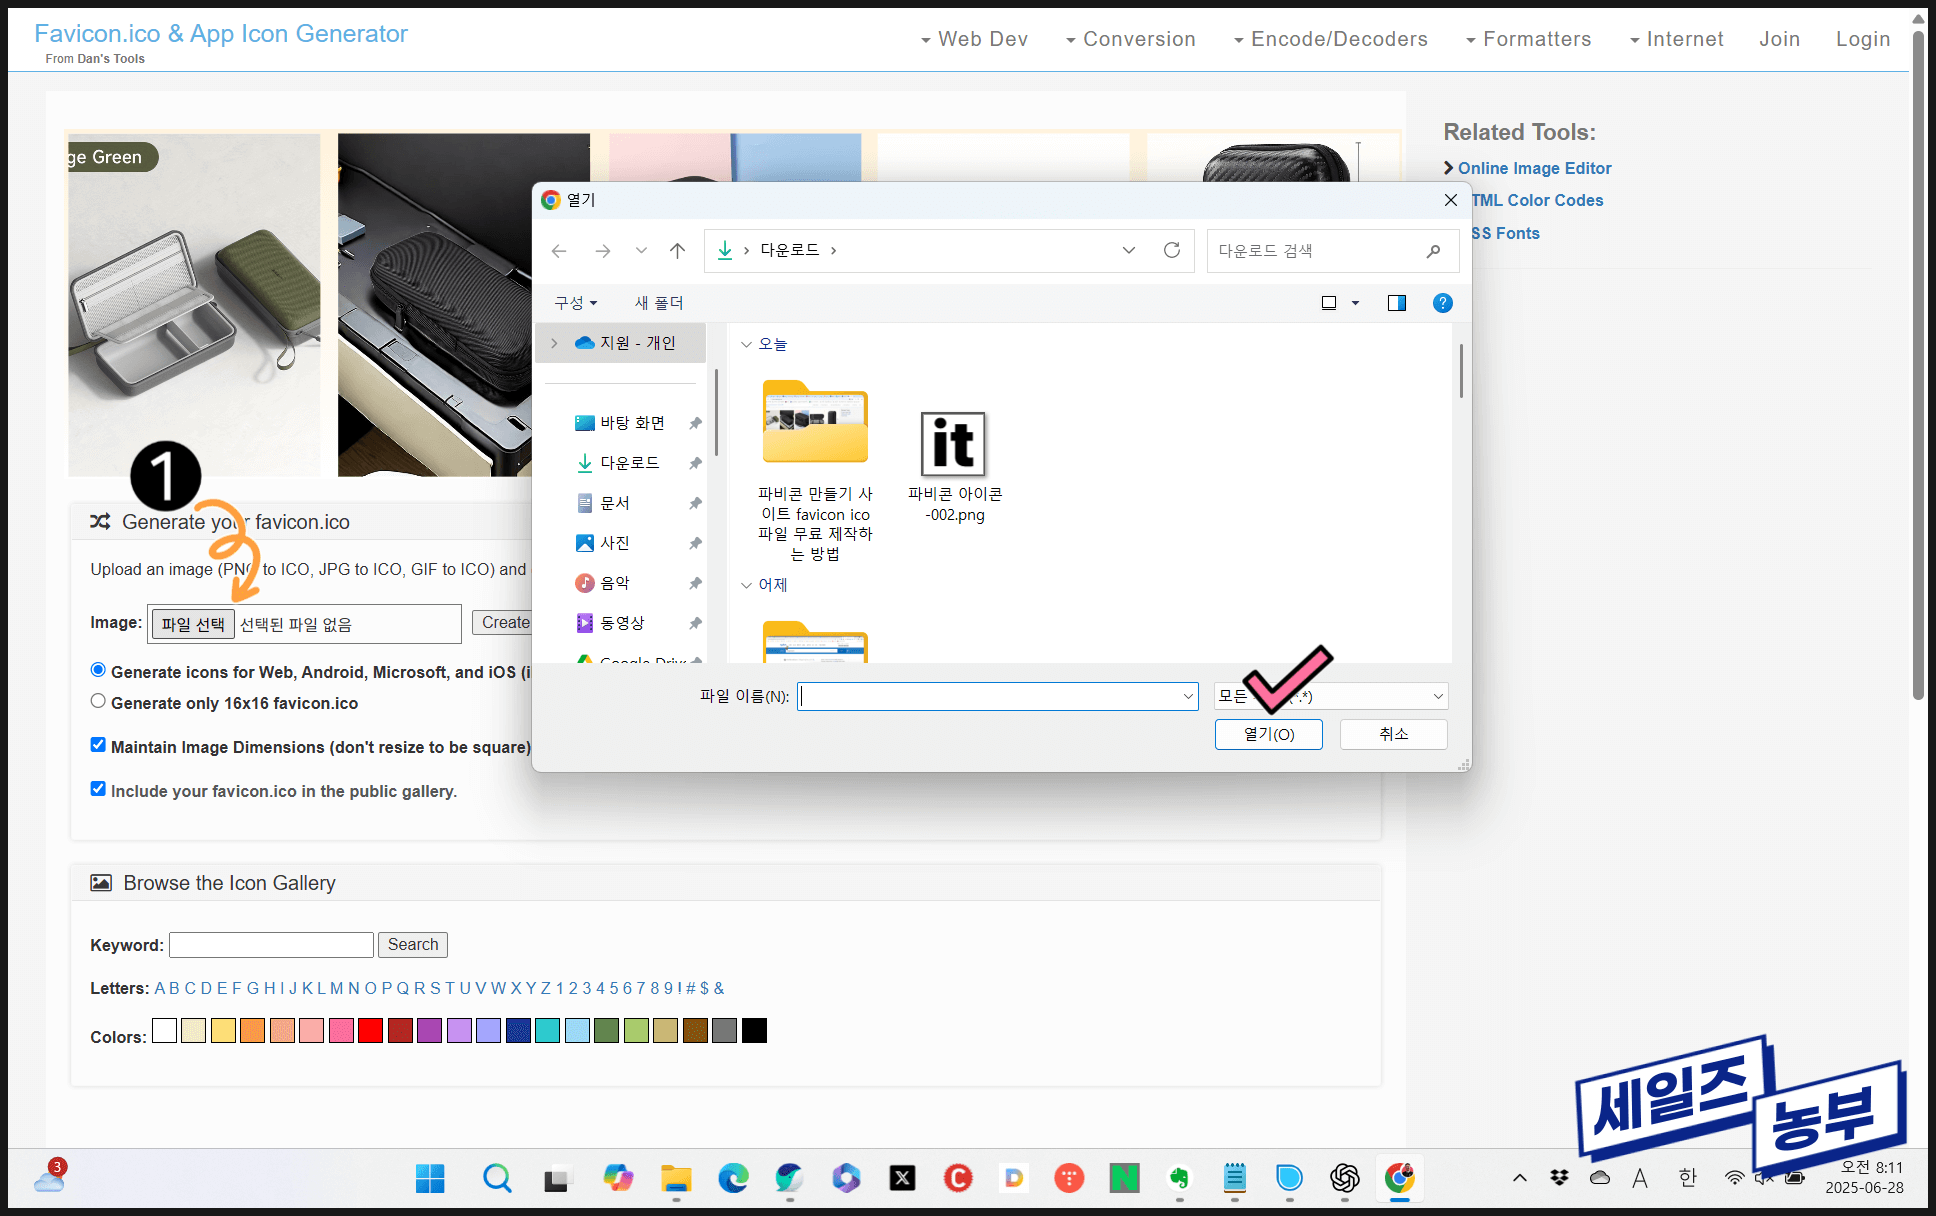
Task: Select Generate only 16x16 favicon.ico option
Action: point(98,702)
